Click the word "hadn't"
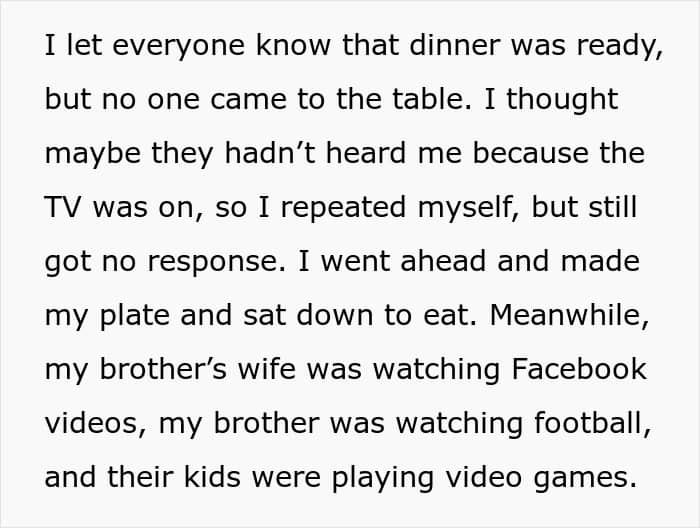 270,153
